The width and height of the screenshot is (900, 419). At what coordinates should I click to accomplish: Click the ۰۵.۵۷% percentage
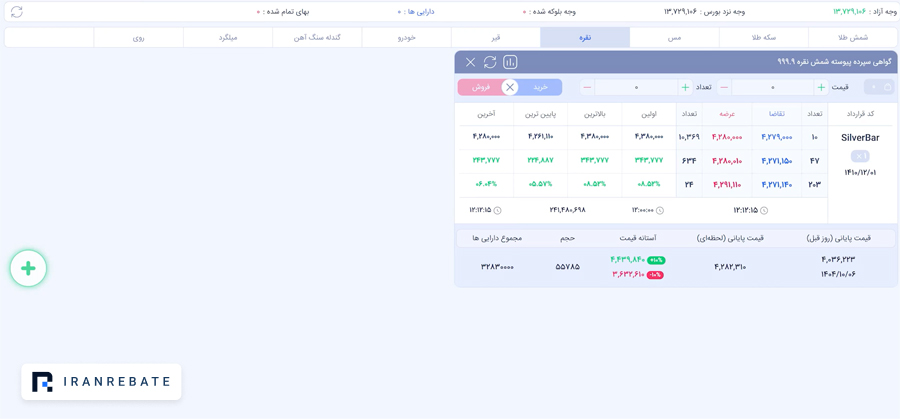click(540, 184)
